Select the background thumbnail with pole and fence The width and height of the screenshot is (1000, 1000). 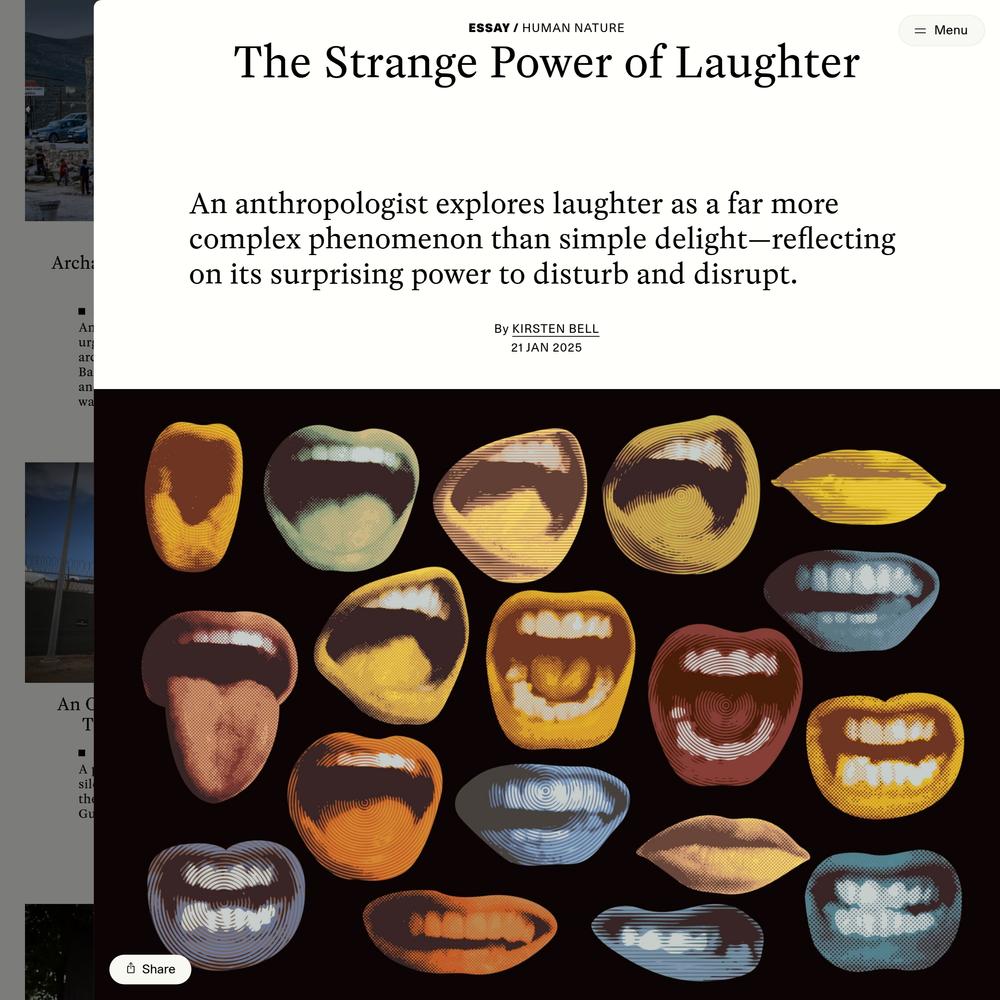(x=59, y=572)
